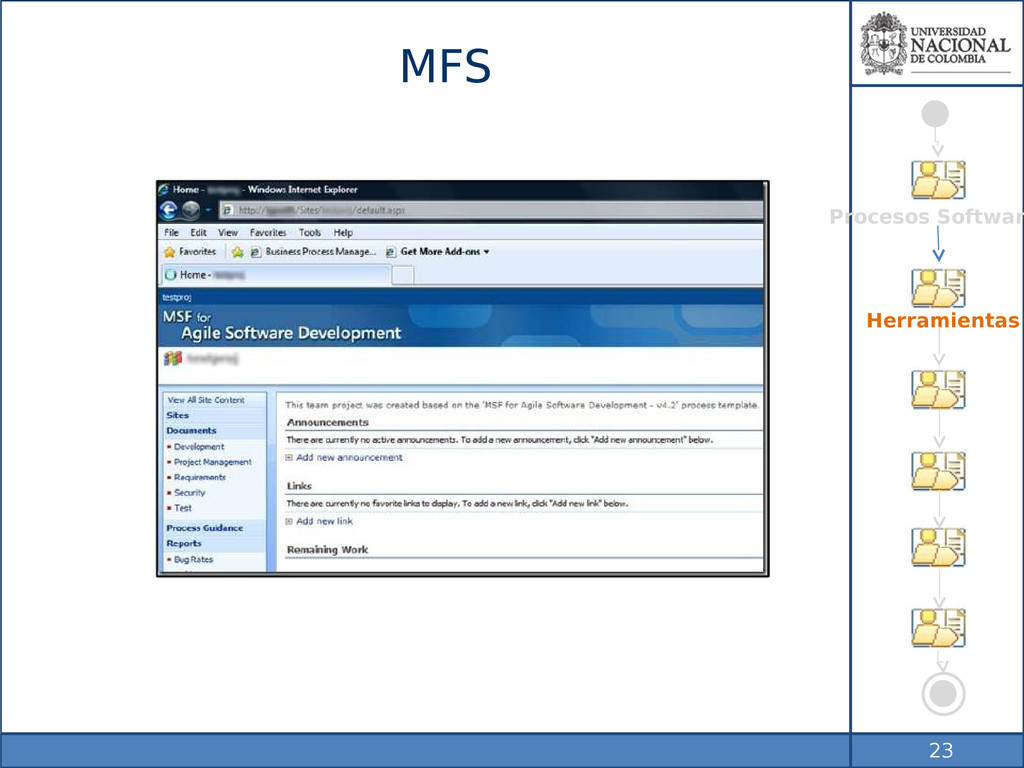1024x768 pixels.
Task: Click the step icon directly below Herramientas
Action: 938,390
